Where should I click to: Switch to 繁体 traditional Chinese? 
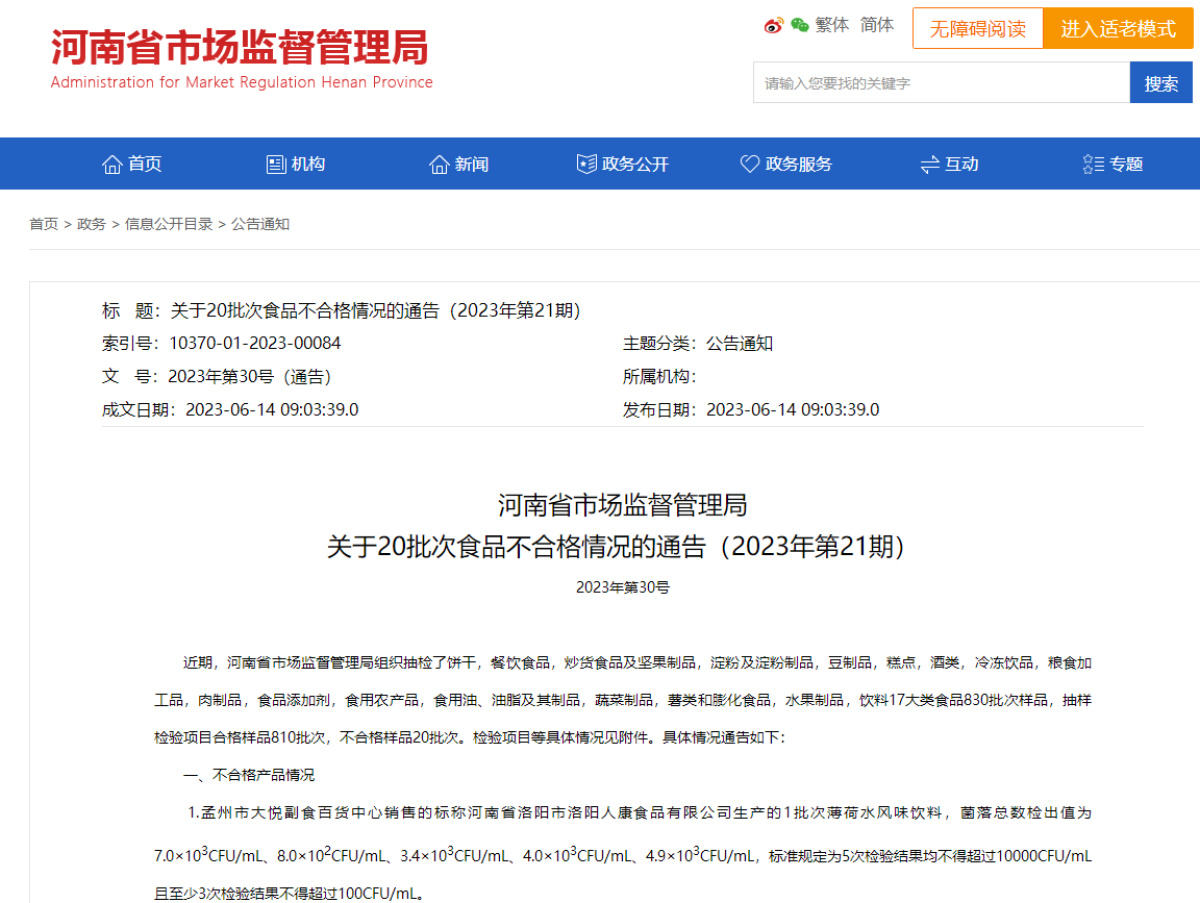[832, 25]
